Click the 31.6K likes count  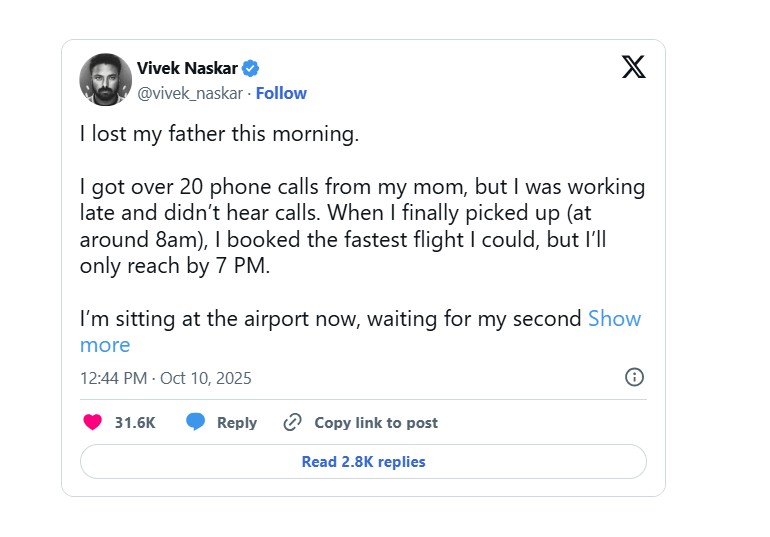point(135,422)
